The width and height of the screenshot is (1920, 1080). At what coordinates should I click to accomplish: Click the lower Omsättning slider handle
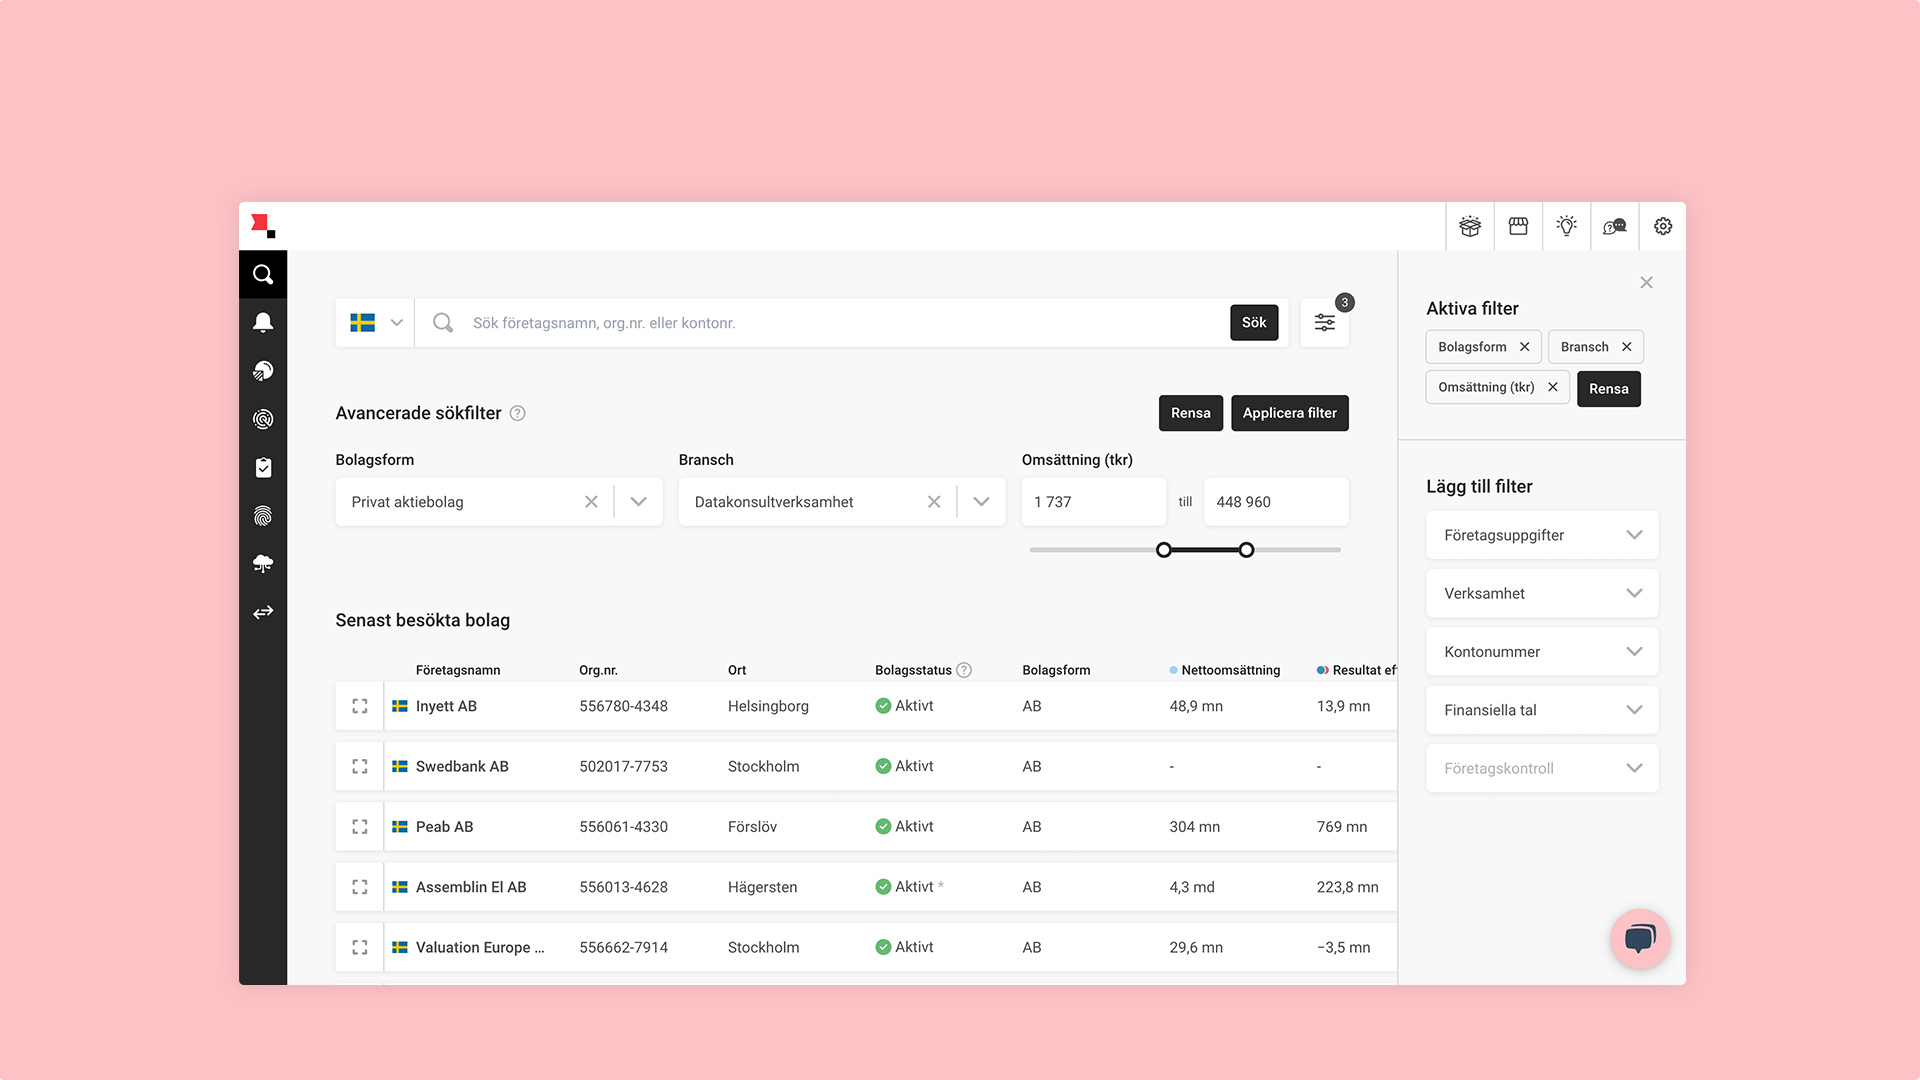point(1163,550)
